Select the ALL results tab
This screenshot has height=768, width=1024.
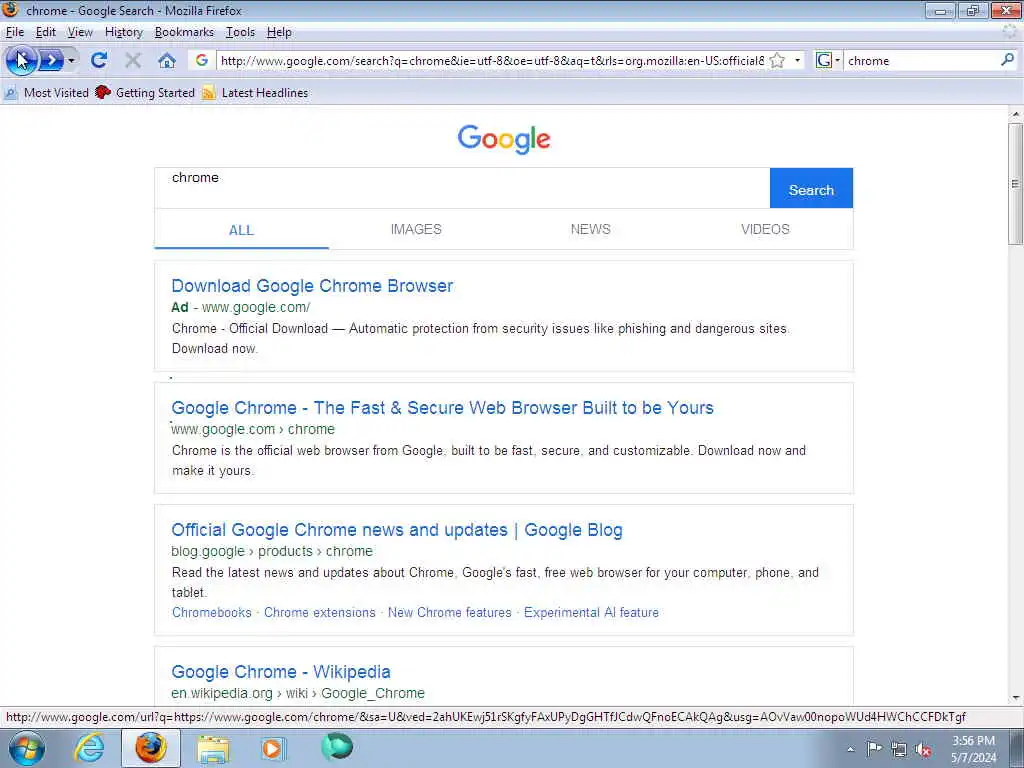click(x=241, y=230)
